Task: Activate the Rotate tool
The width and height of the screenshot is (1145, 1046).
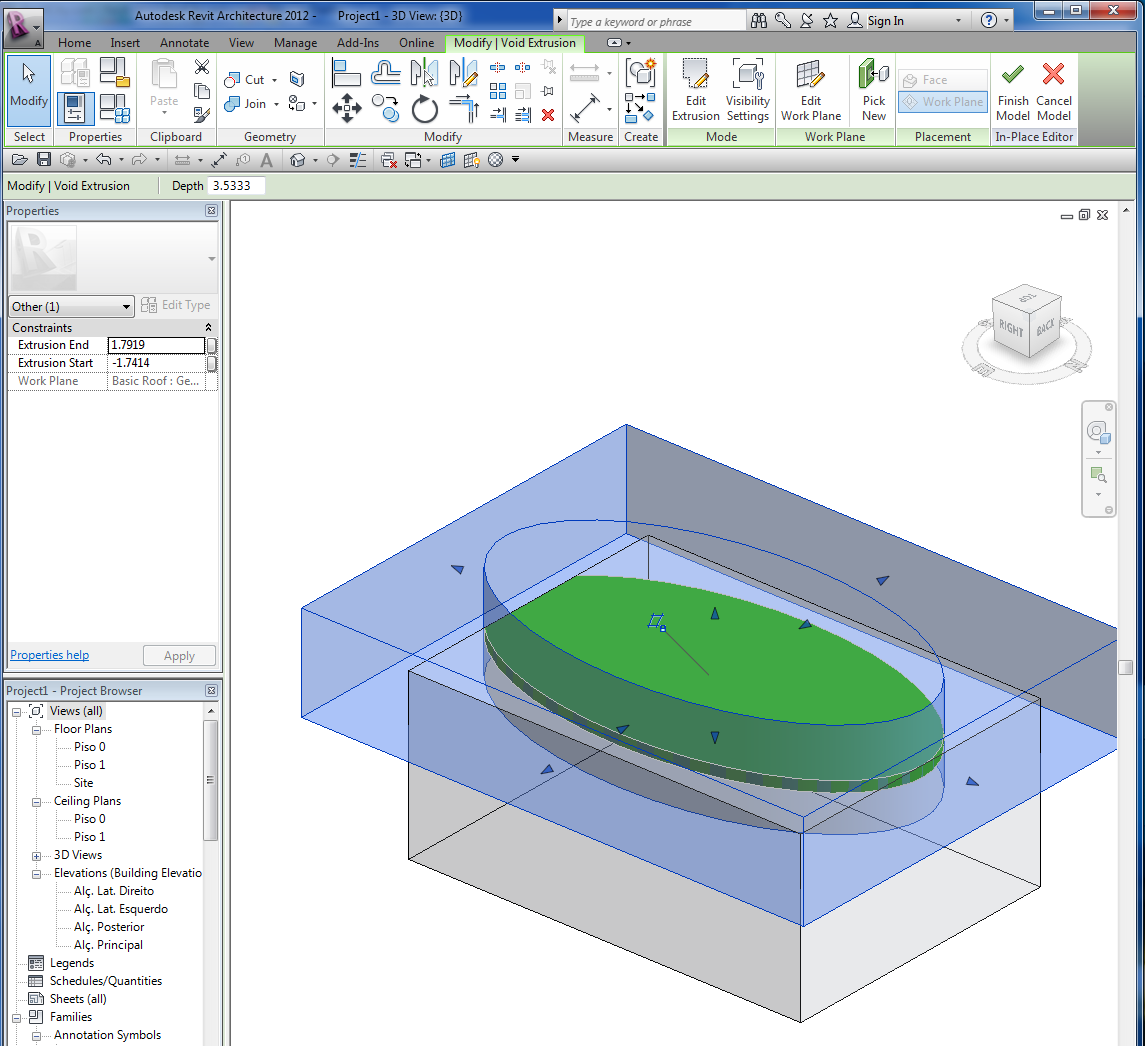Action: tap(425, 109)
